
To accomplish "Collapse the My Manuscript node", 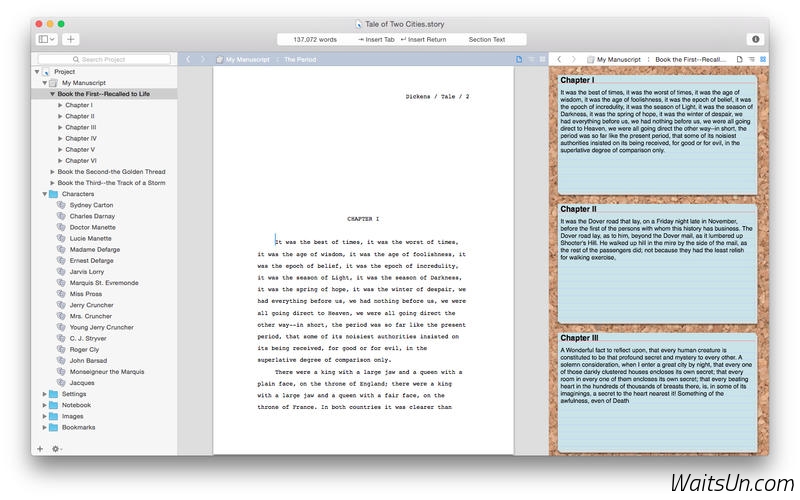I will [44, 83].
